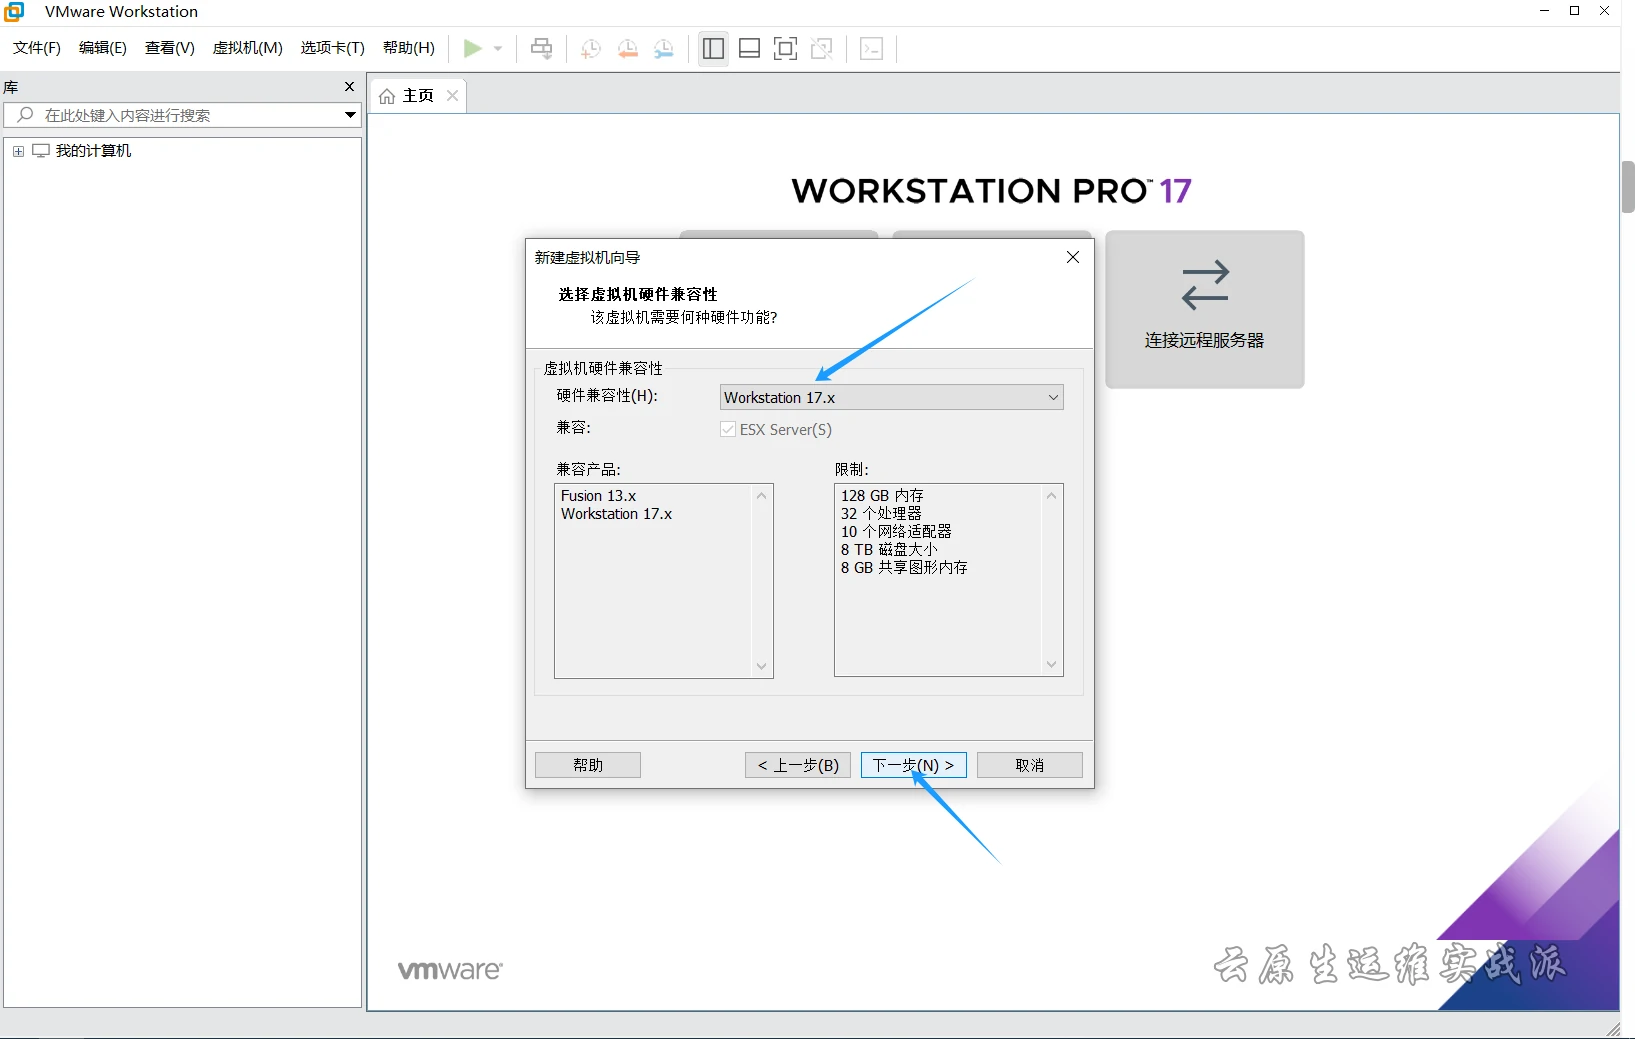Open the 编辑(E) menu
Viewport: 1635px width, 1039px height.
pos(103,48)
